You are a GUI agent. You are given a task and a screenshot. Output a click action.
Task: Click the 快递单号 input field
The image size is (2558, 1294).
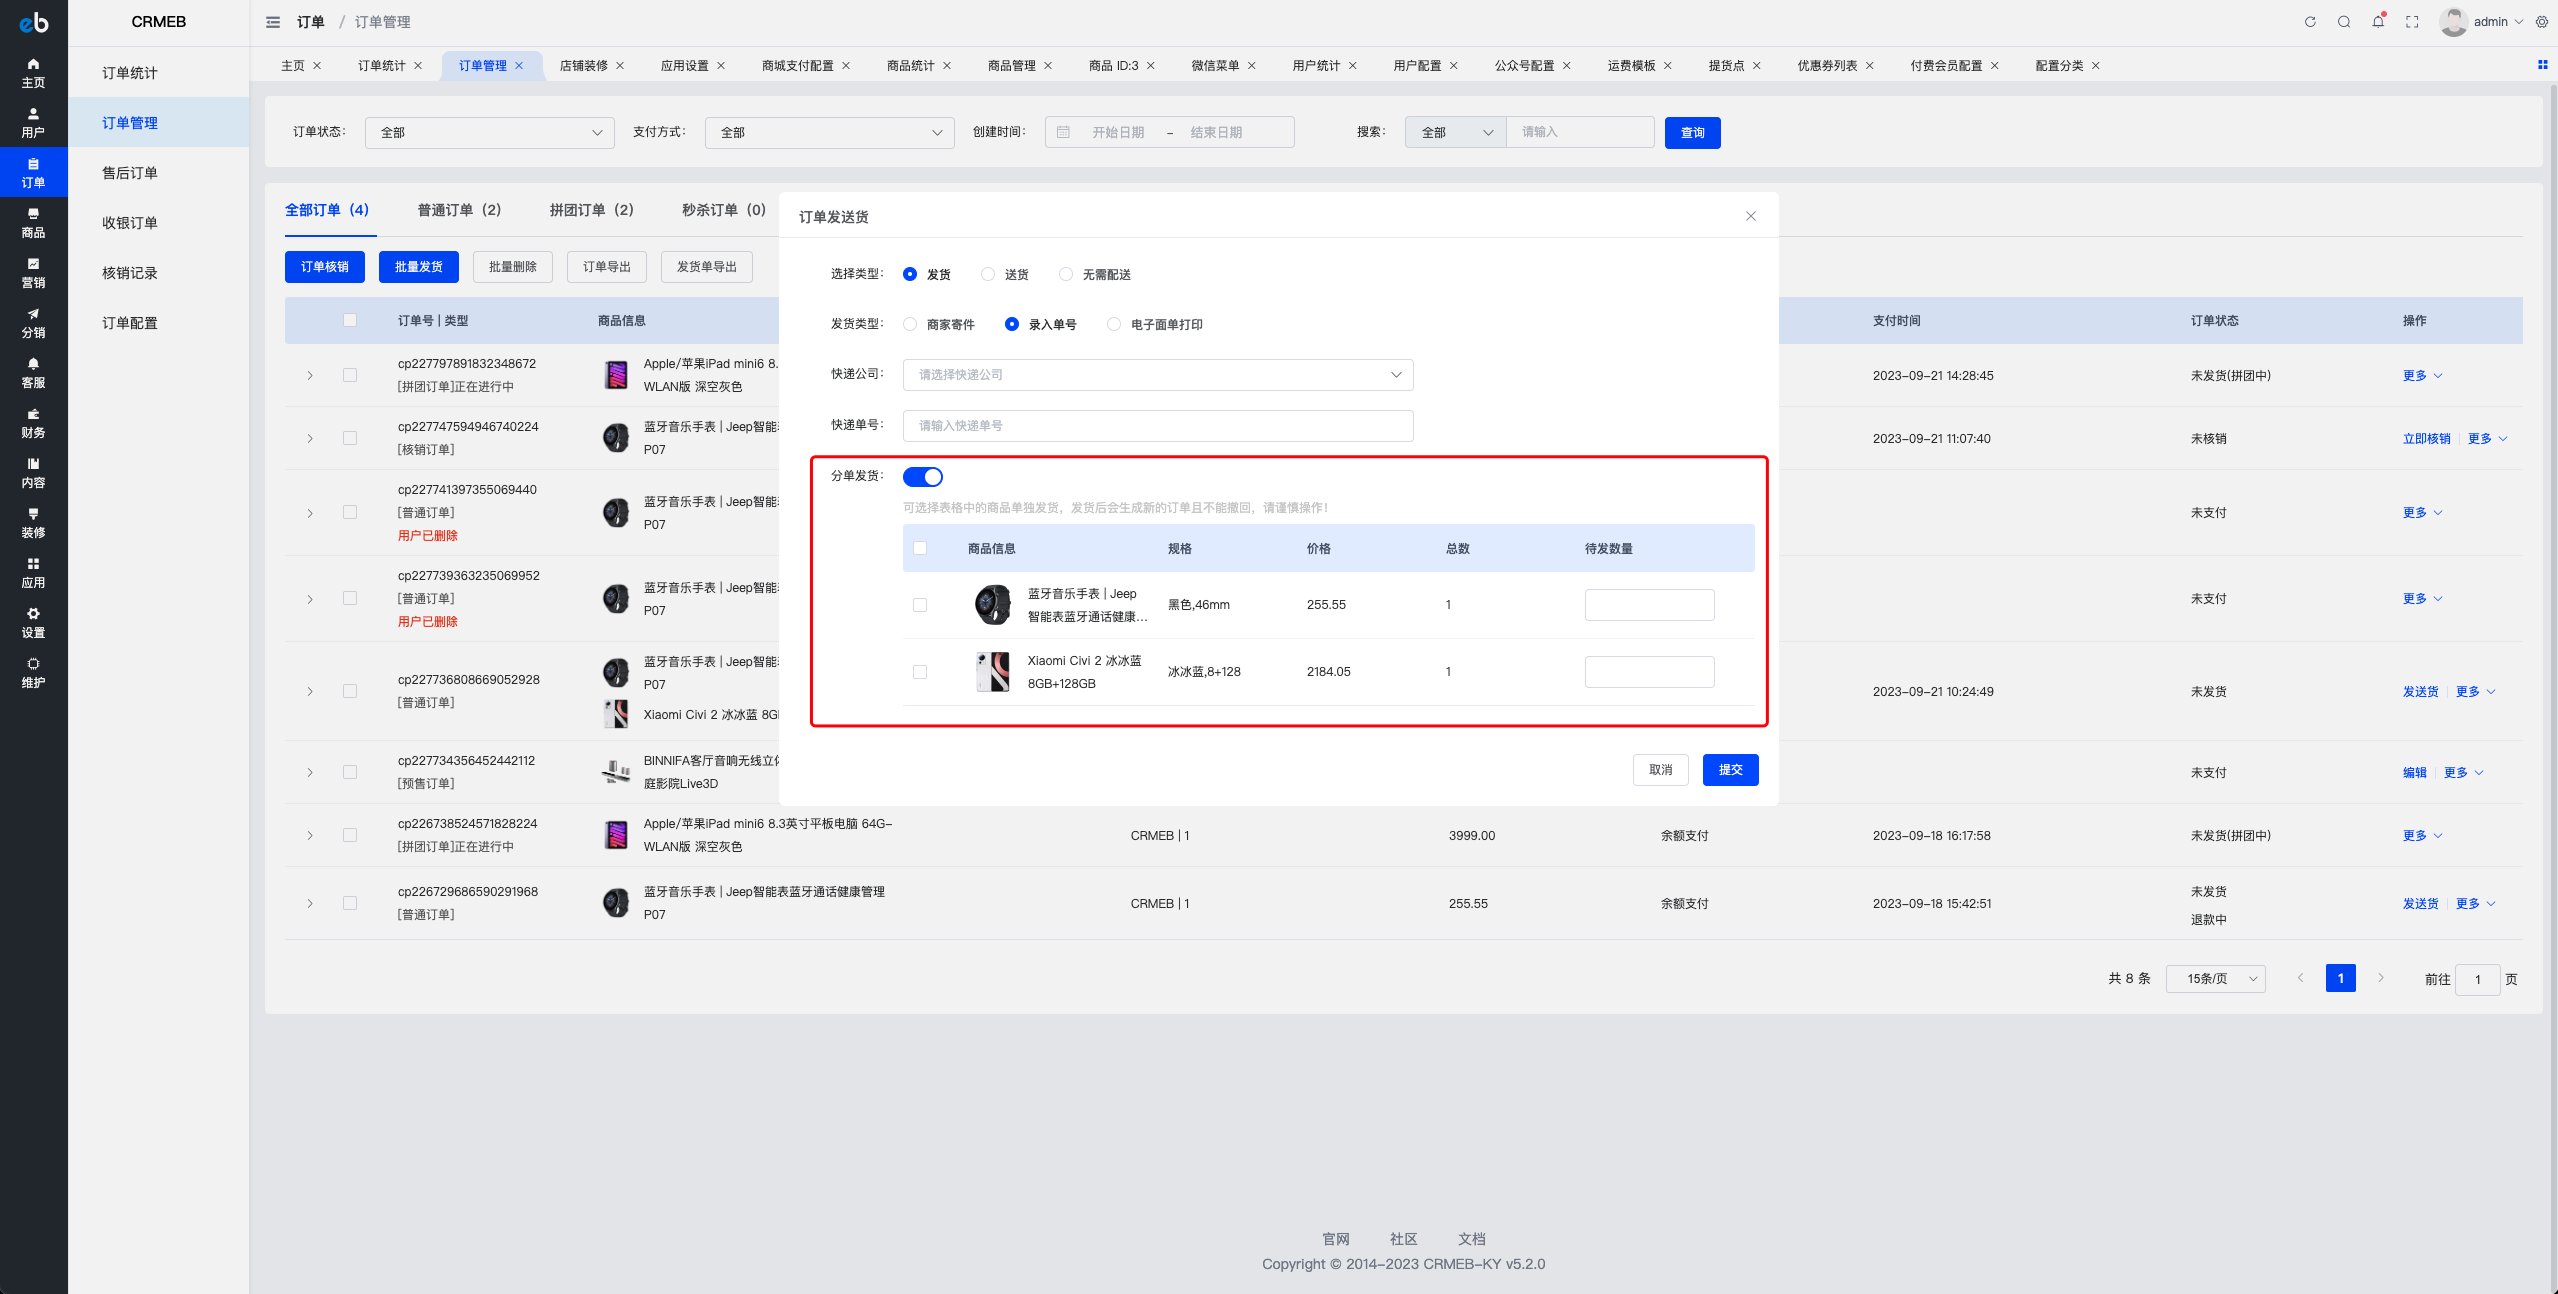pyautogui.click(x=1157, y=426)
